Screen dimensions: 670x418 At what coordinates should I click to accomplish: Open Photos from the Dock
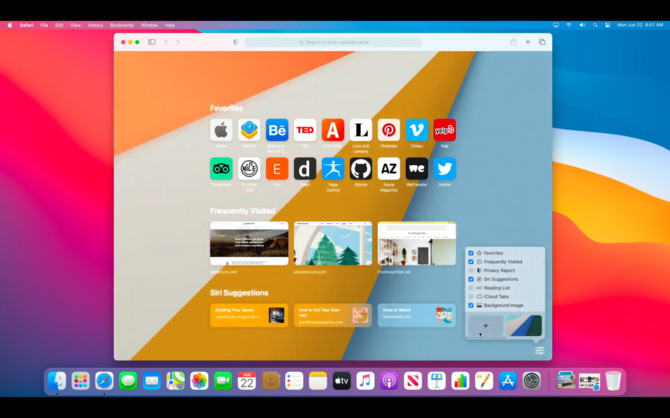point(199,380)
